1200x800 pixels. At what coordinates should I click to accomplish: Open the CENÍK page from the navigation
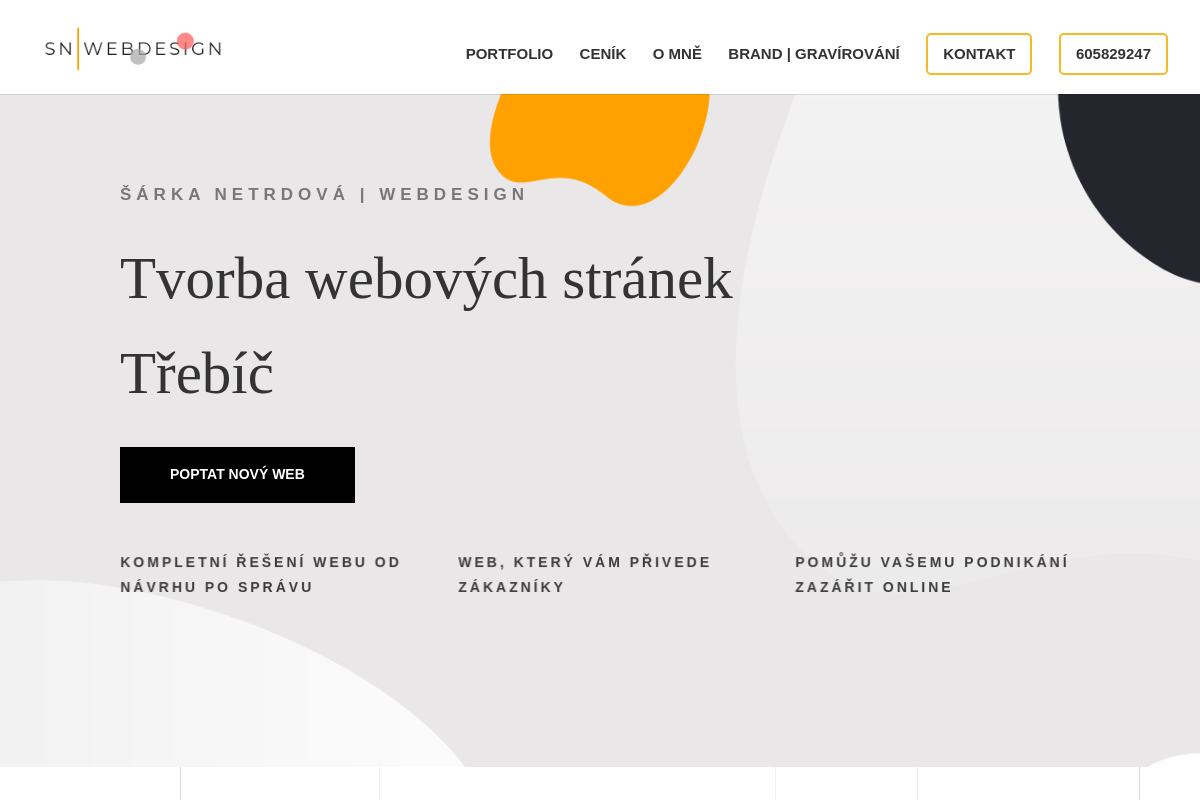pos(603,54)
